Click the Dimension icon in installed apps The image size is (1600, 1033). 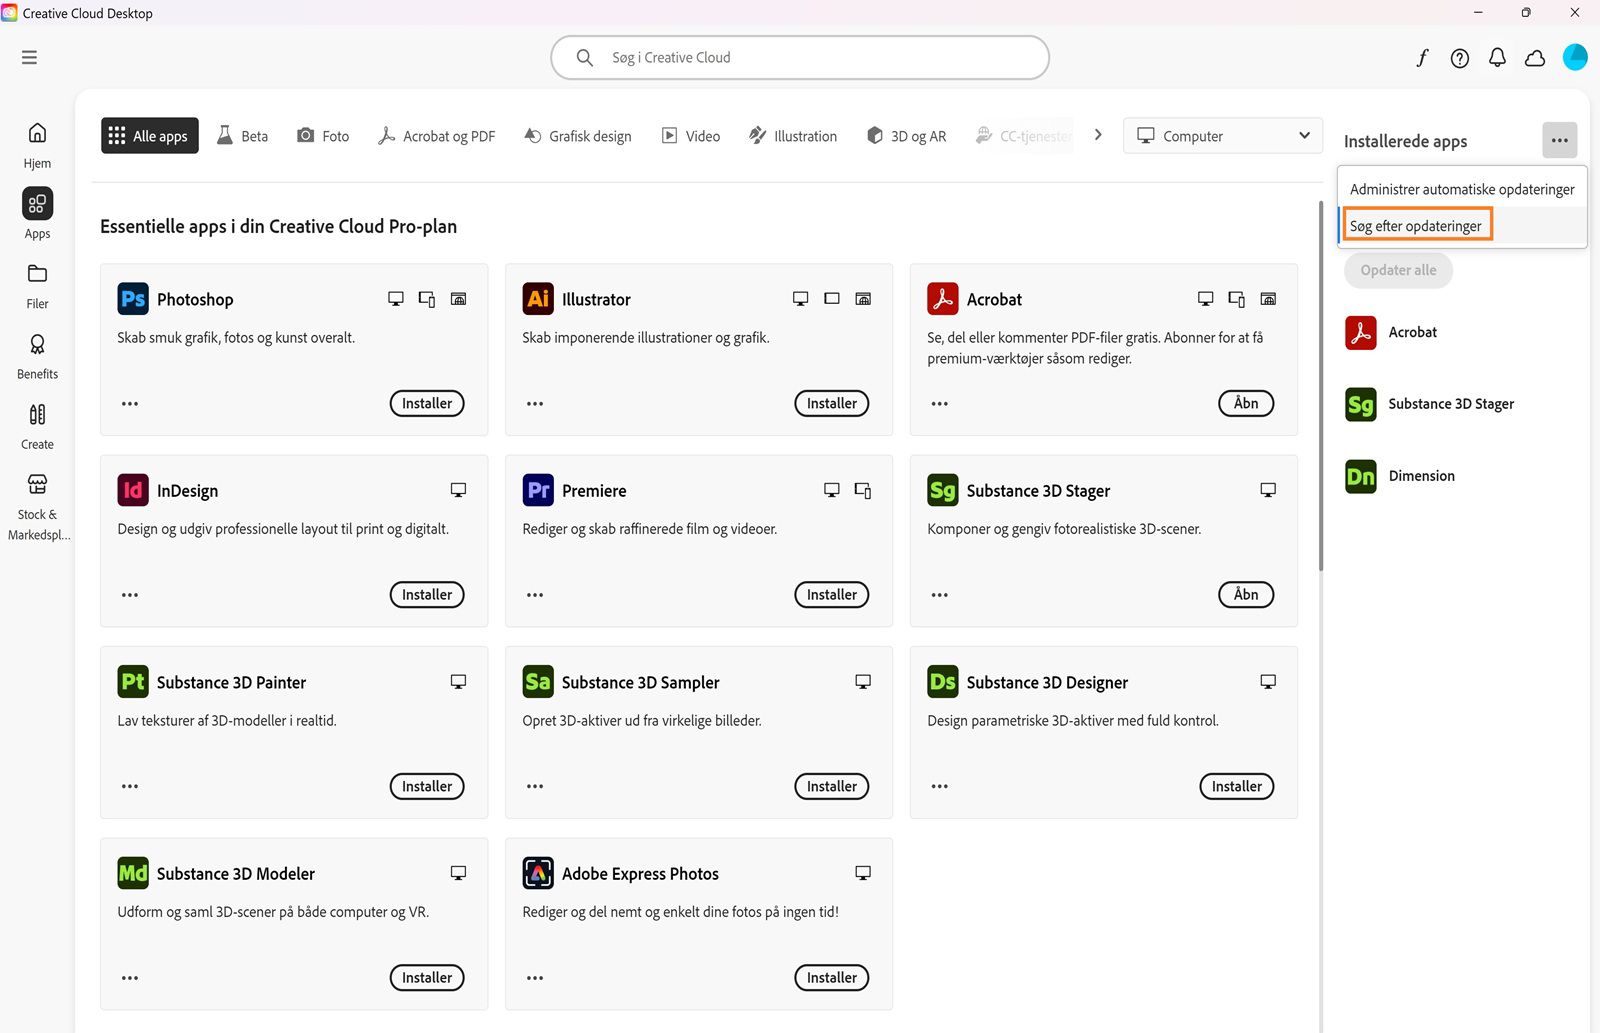[x=1360, y=476]
